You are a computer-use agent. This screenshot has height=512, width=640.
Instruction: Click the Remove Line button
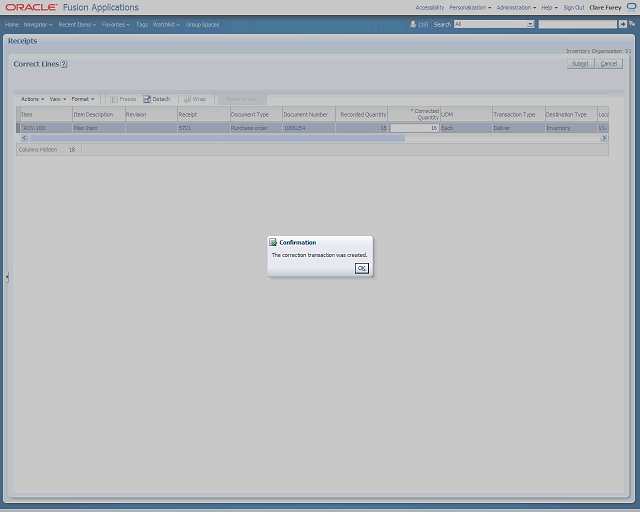(242, 99)
